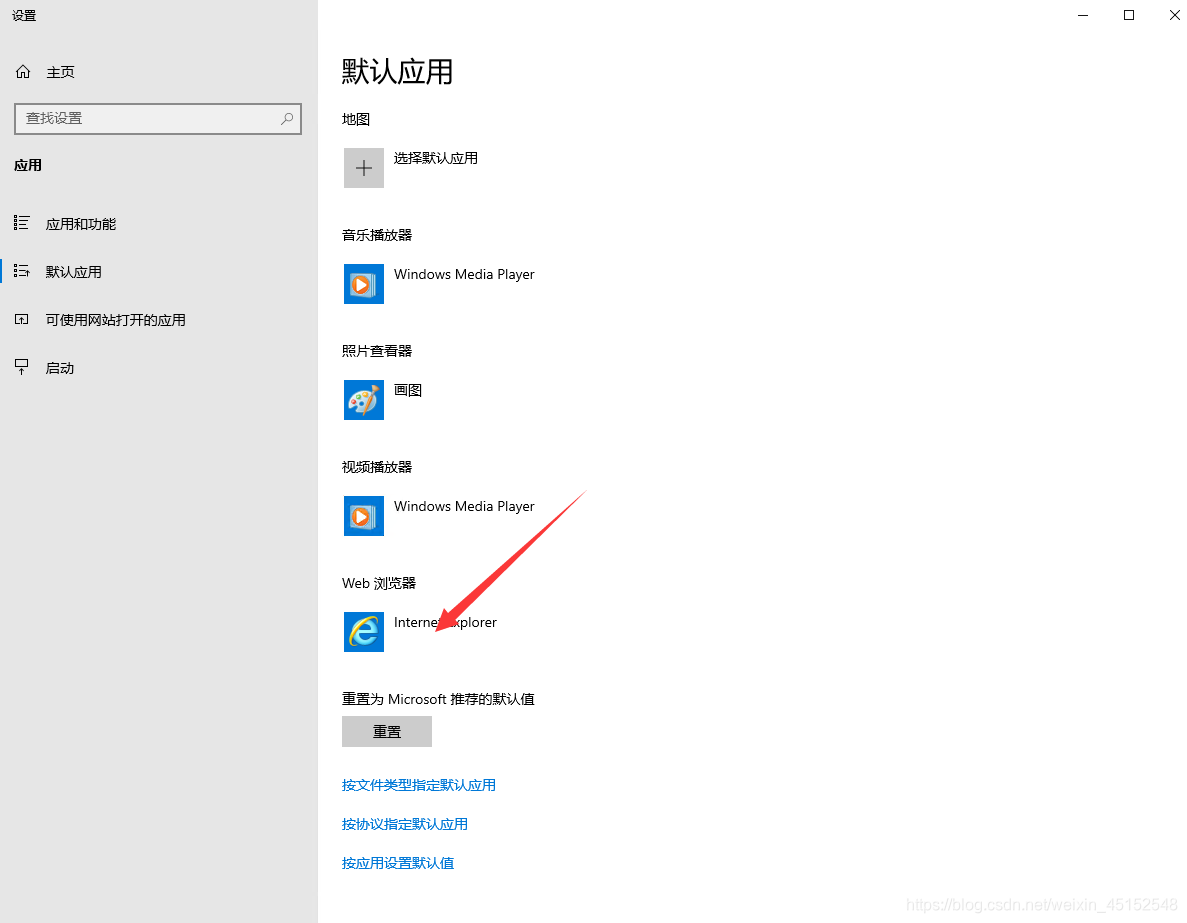Screen dimensions: 1187x923
Task: Click the 视频播放器 category label
Action: tap(377, 466)
